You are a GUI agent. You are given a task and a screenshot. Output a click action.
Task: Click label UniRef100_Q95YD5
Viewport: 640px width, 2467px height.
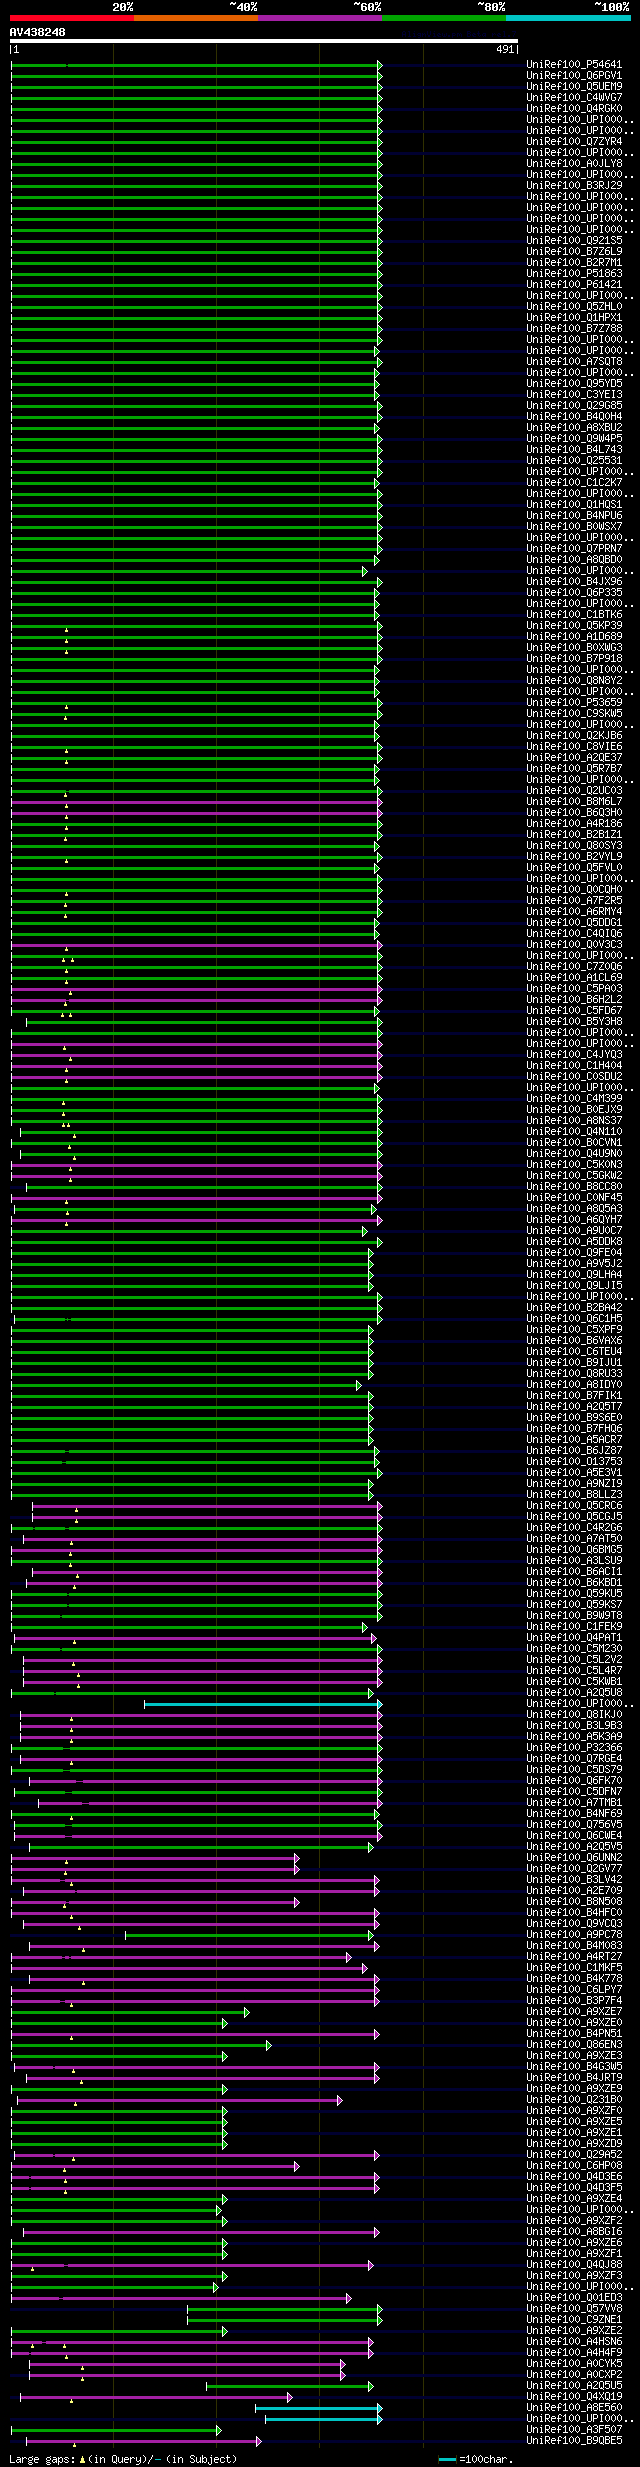click(x=574, y=383)
